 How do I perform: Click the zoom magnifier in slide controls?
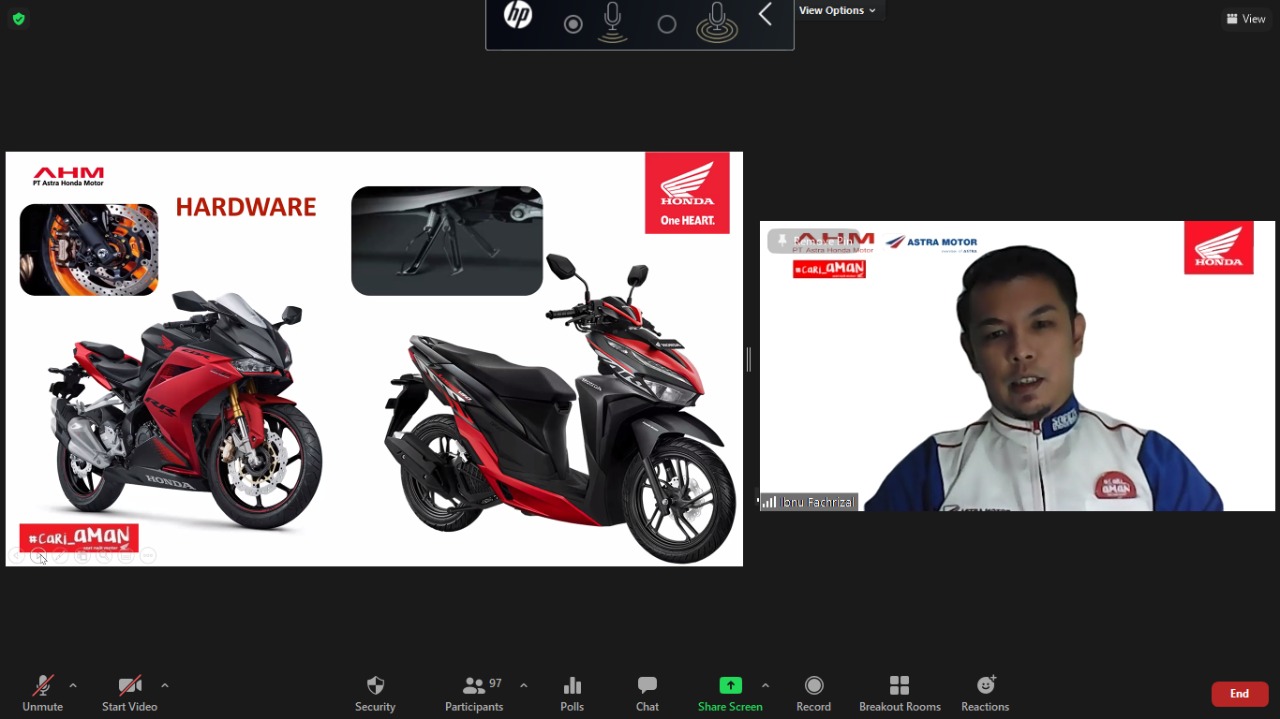click(105, 555)
